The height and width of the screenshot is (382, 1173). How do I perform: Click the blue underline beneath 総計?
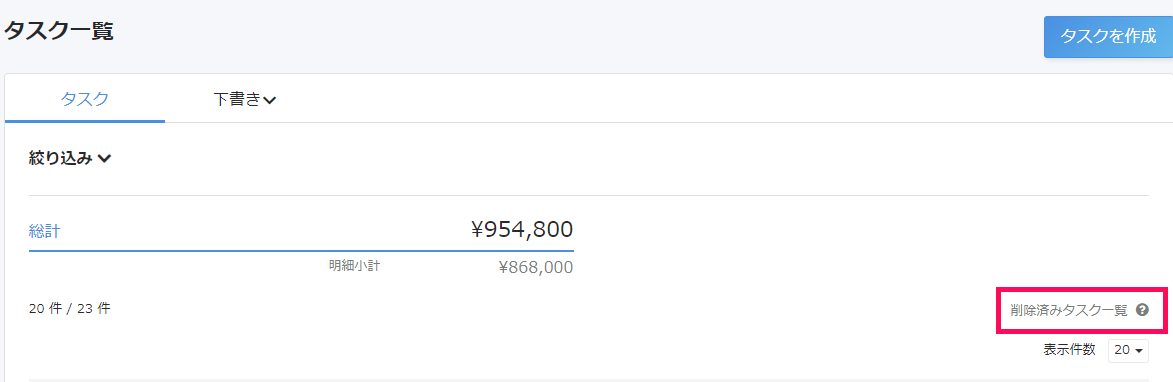(301, 250)
